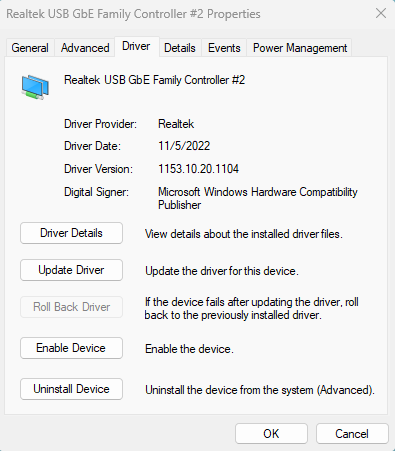Screen dimensions: 395x451
Task: Click the device name label beside icon
Action: click(x=154, y=80)
